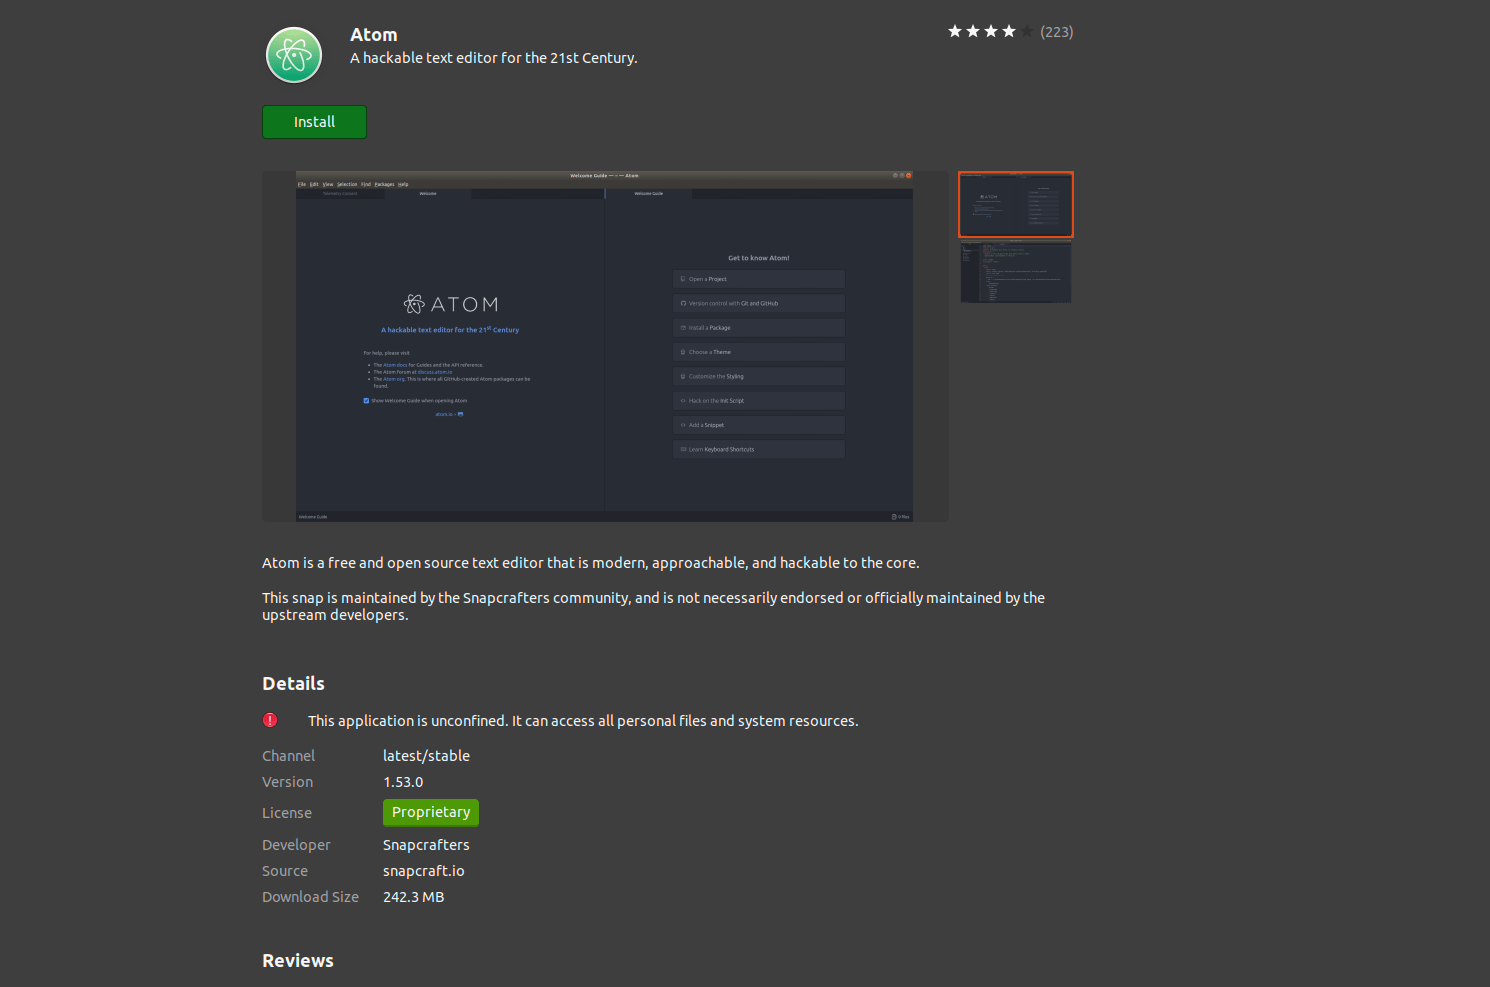Click the "Reviews" section heading
Image resolution: width=1490 pixels, height=987 pixels.
click(x=298, y=961)
